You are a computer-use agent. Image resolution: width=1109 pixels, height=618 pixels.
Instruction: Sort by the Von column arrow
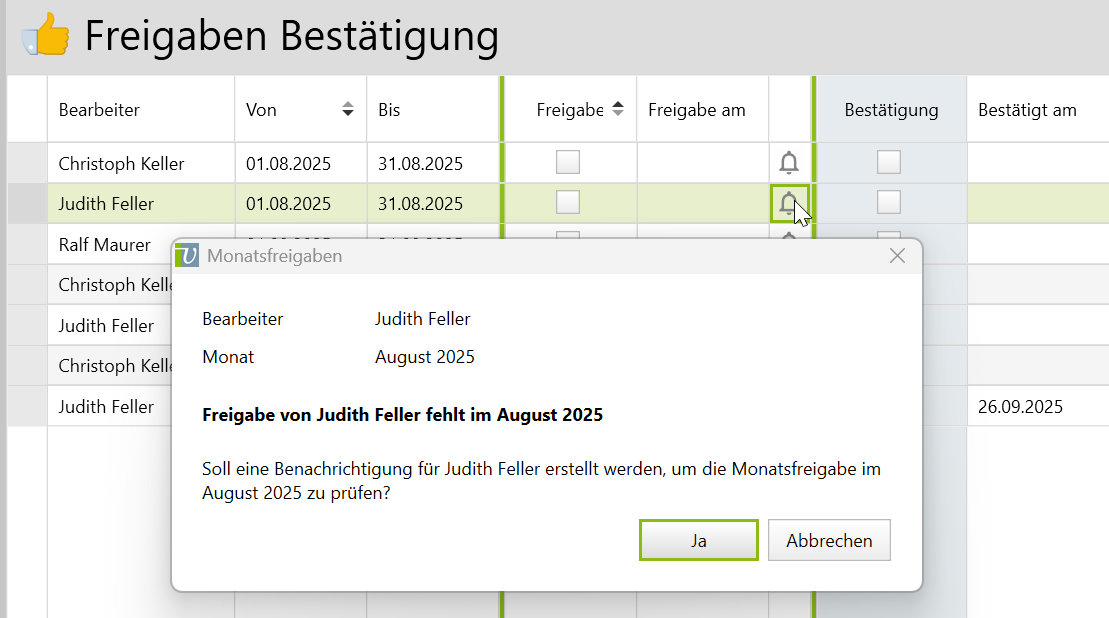coord(347,109)
